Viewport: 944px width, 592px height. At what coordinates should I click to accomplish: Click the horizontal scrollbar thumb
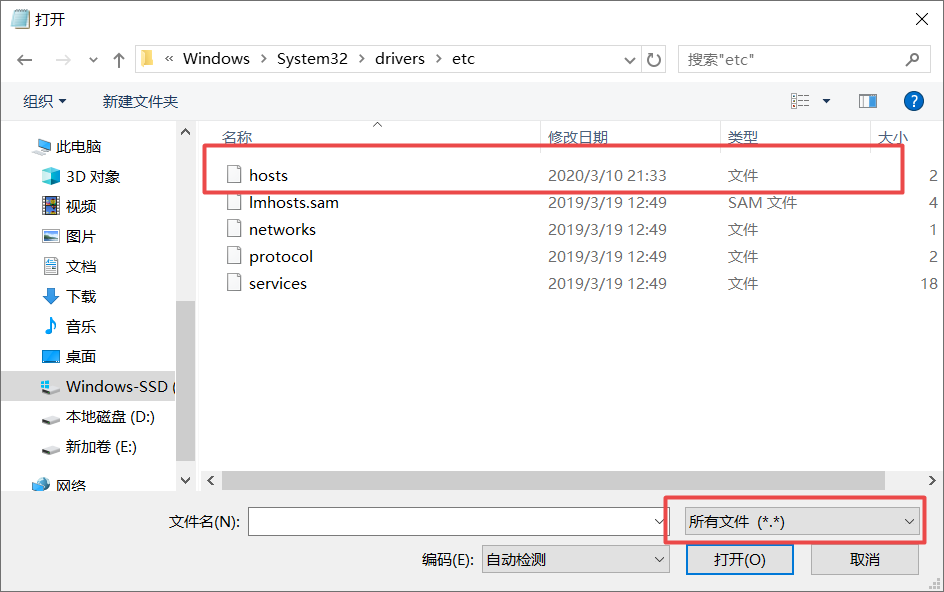click(x=553, y=480)
